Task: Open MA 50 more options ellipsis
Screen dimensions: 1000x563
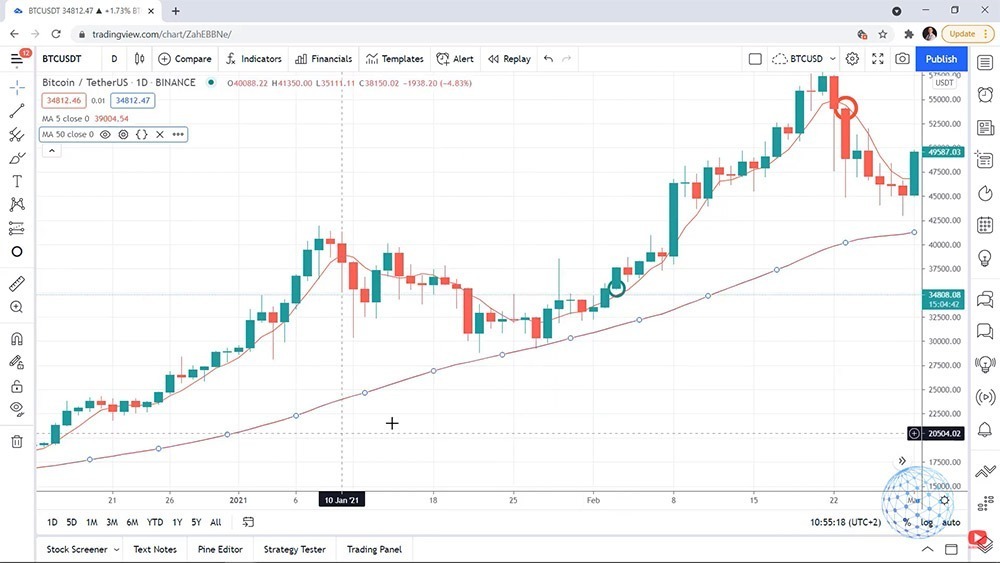Action: coord(178,135)
